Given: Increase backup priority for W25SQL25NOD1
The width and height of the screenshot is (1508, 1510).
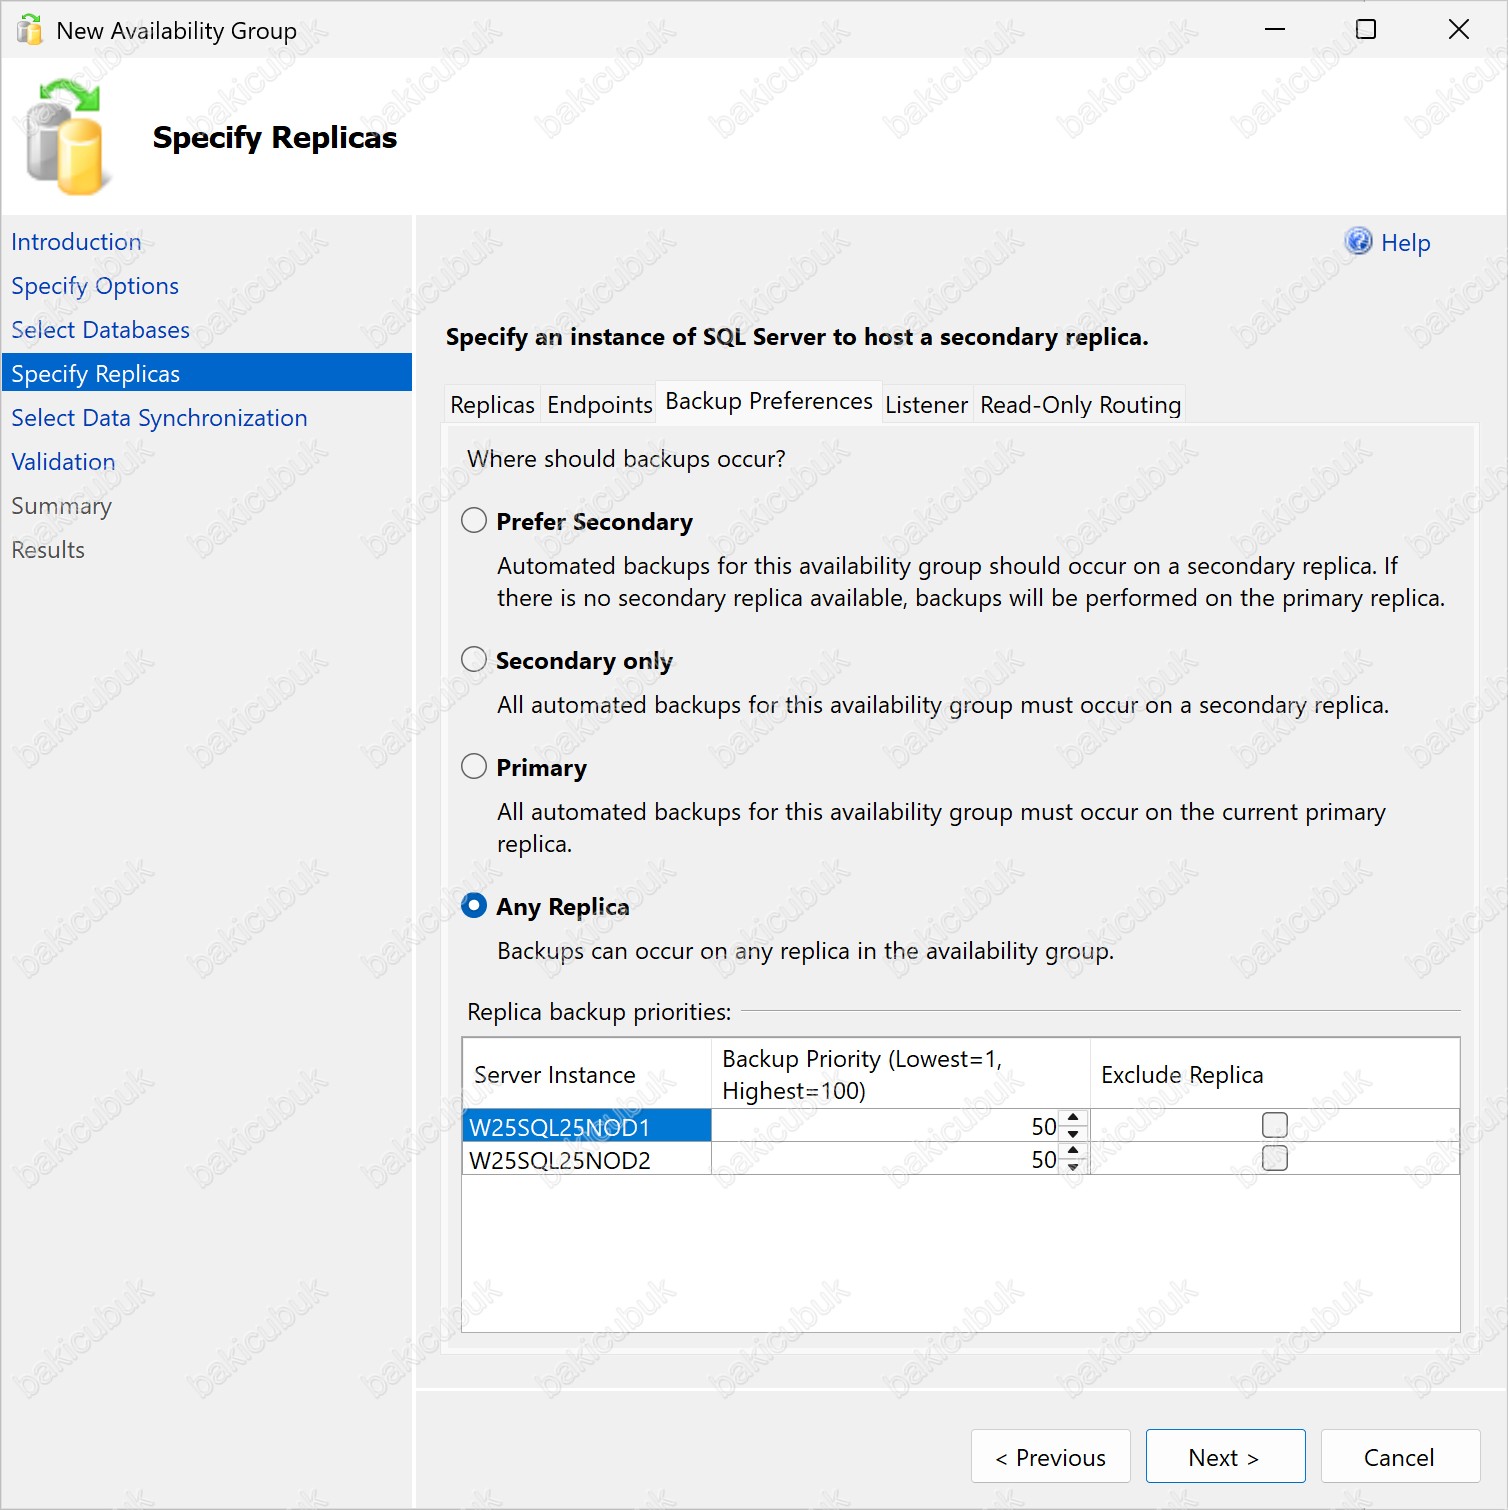Looking at the screenshot, I should pos(1073,1118).
